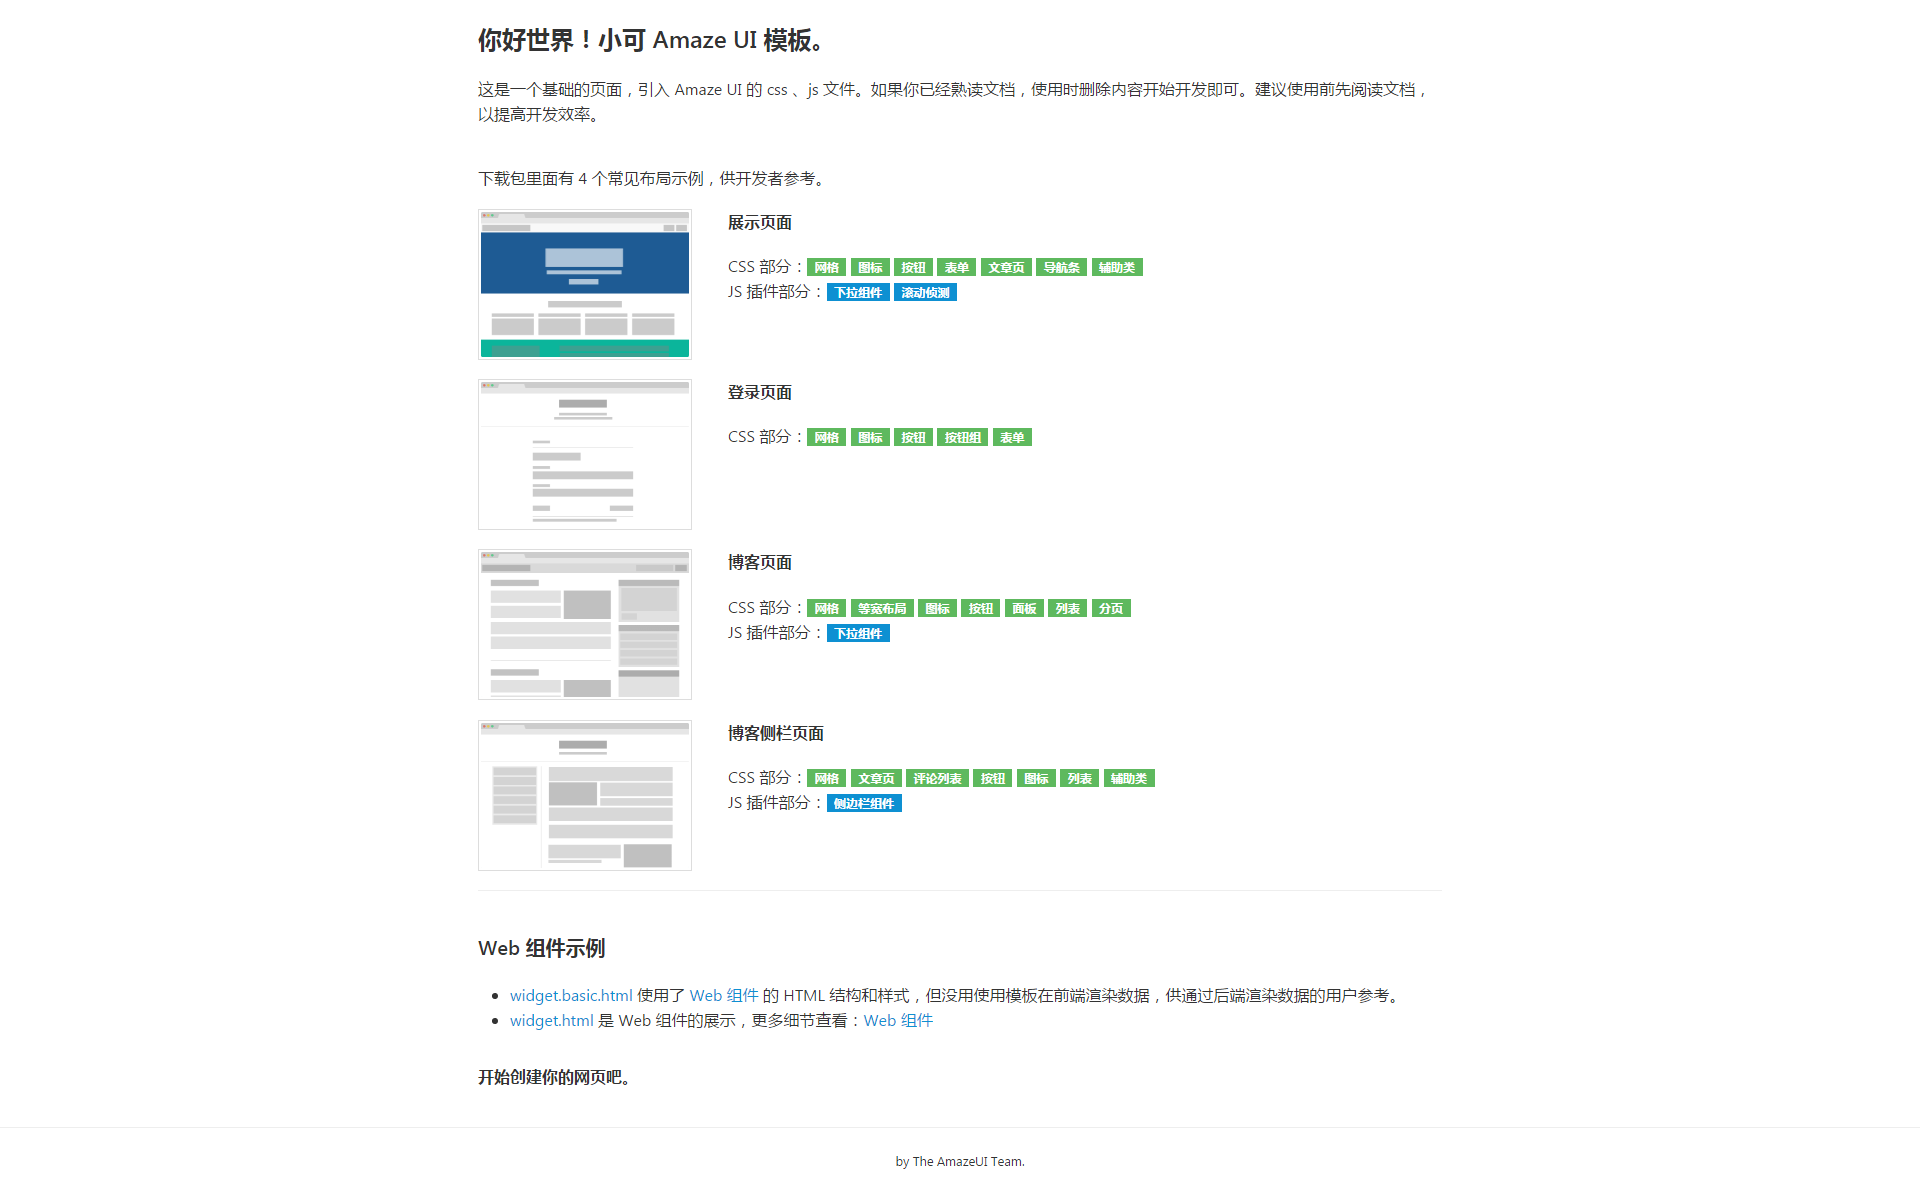Click the 网格 badge under 展示页面
Screen dimensions: 1920x1192
click(x=826, y=267)
